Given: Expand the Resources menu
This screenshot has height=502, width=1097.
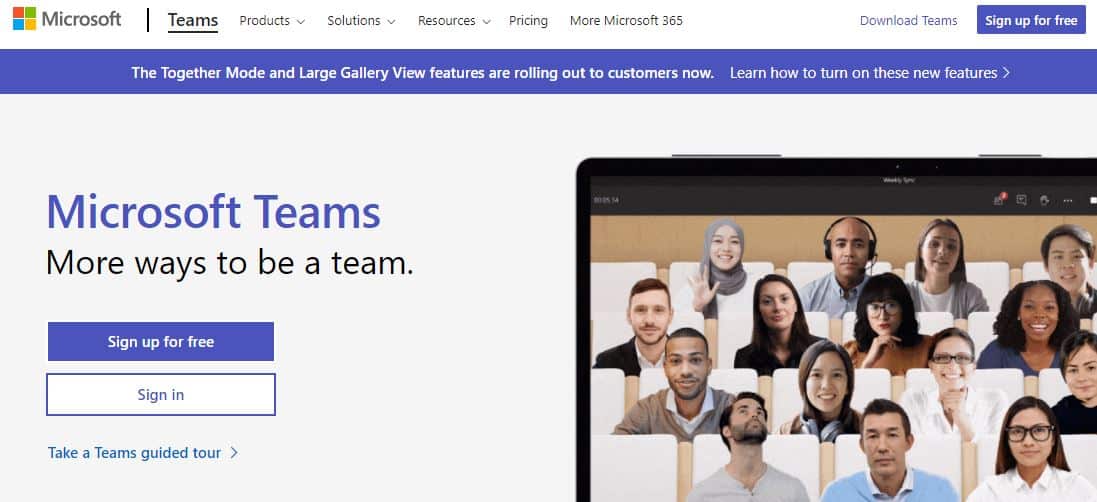Looking at the screenshot, I should point(454,21).
